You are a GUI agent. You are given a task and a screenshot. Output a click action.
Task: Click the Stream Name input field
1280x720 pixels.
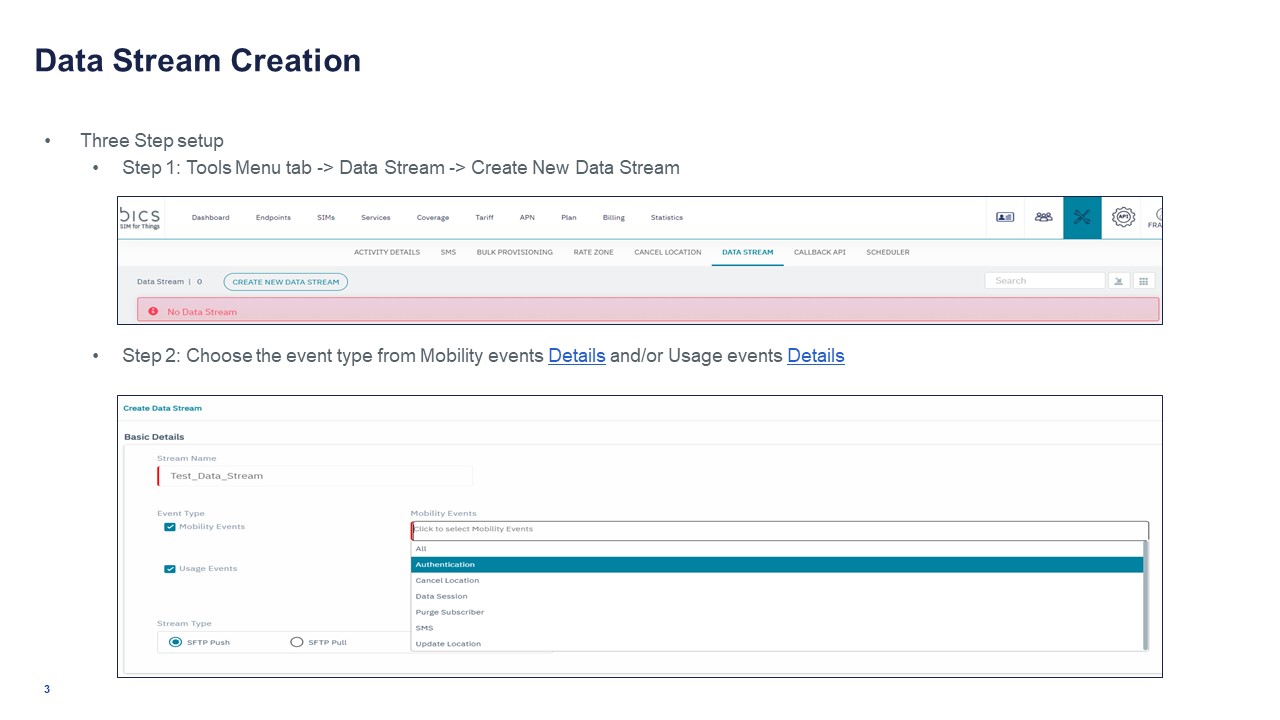[x=315, y=476]
